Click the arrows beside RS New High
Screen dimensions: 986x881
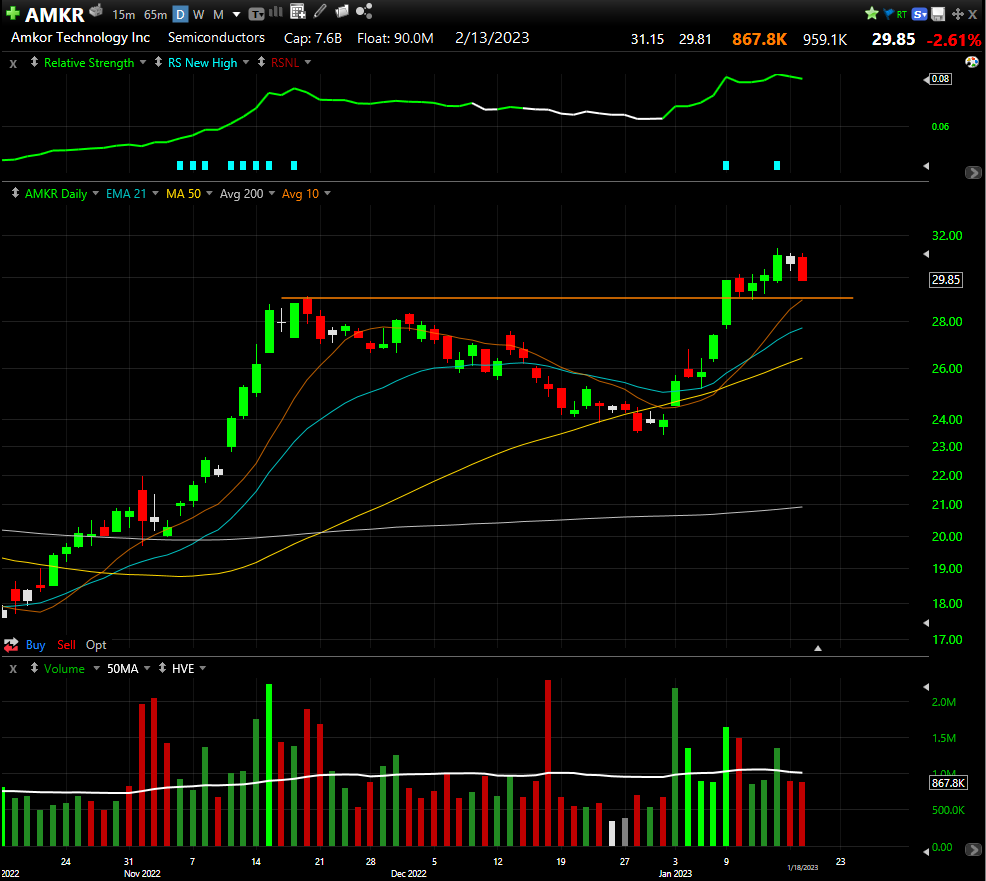[158, 62]
